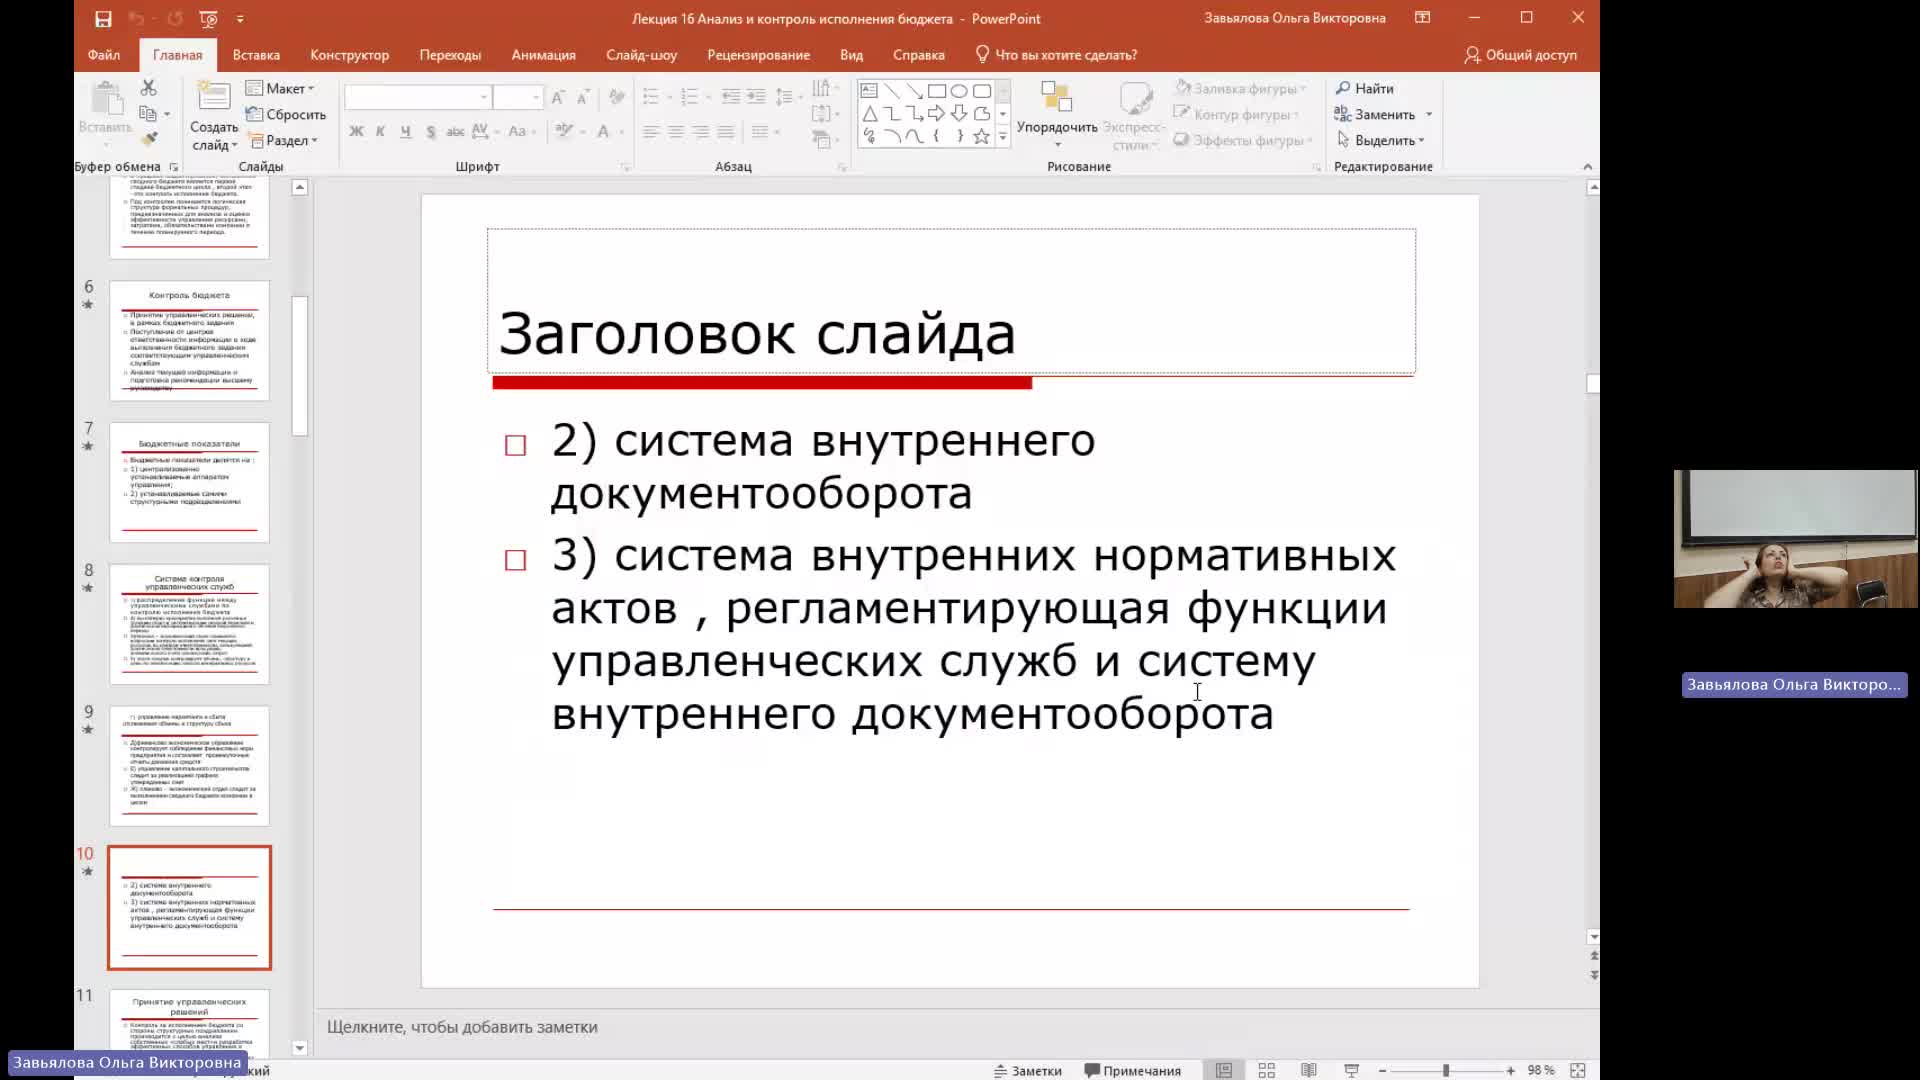This screenshot has width=1920, height=1080.
Task: Open Примечания comments from status bar
Action: point(1132,1070)
